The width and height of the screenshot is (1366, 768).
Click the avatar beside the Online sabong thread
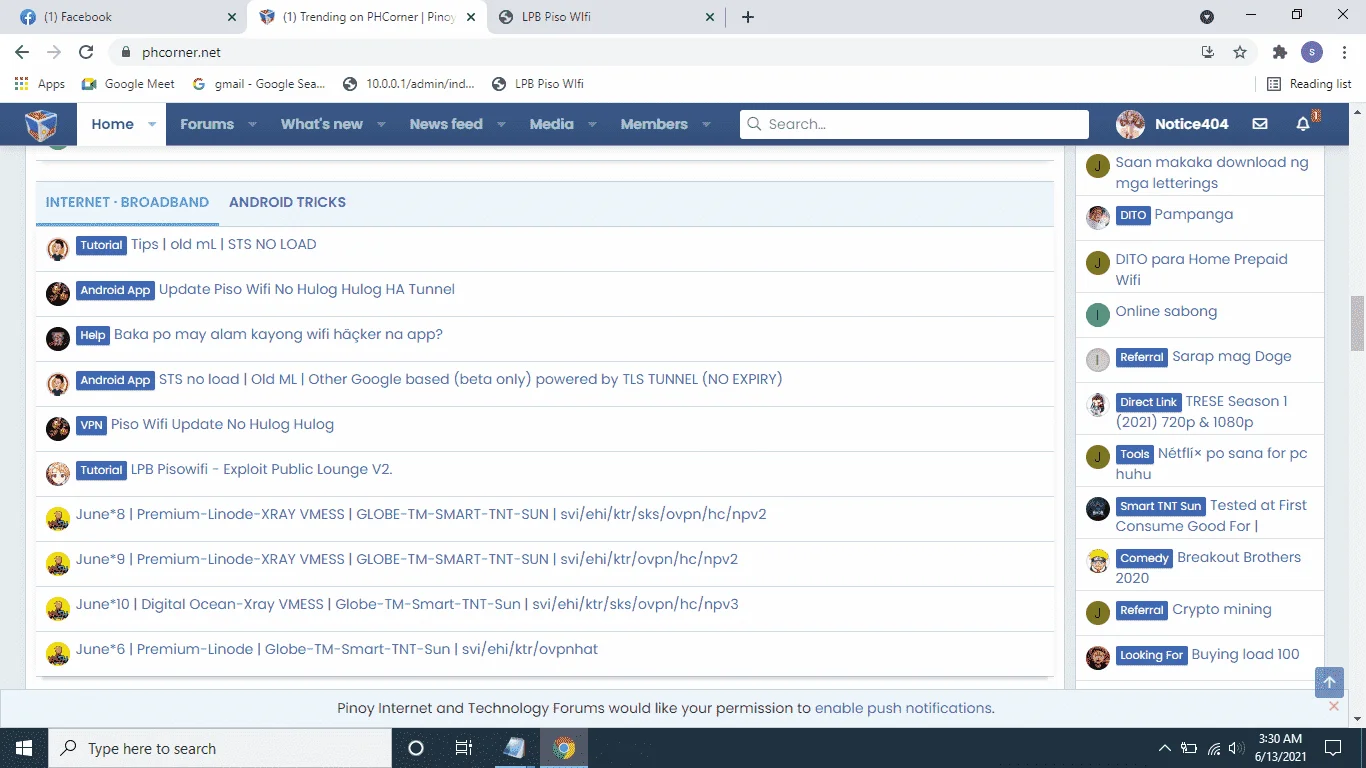point(1098,315)
